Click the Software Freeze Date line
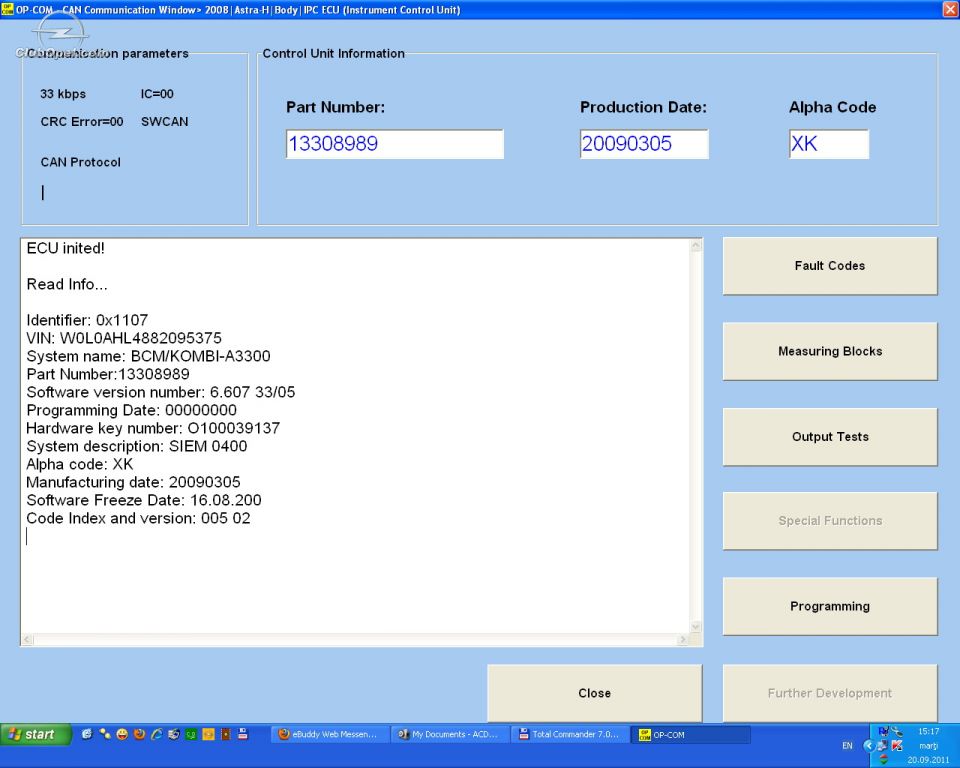This screenshot has height=768, width=960. point(144,500)
